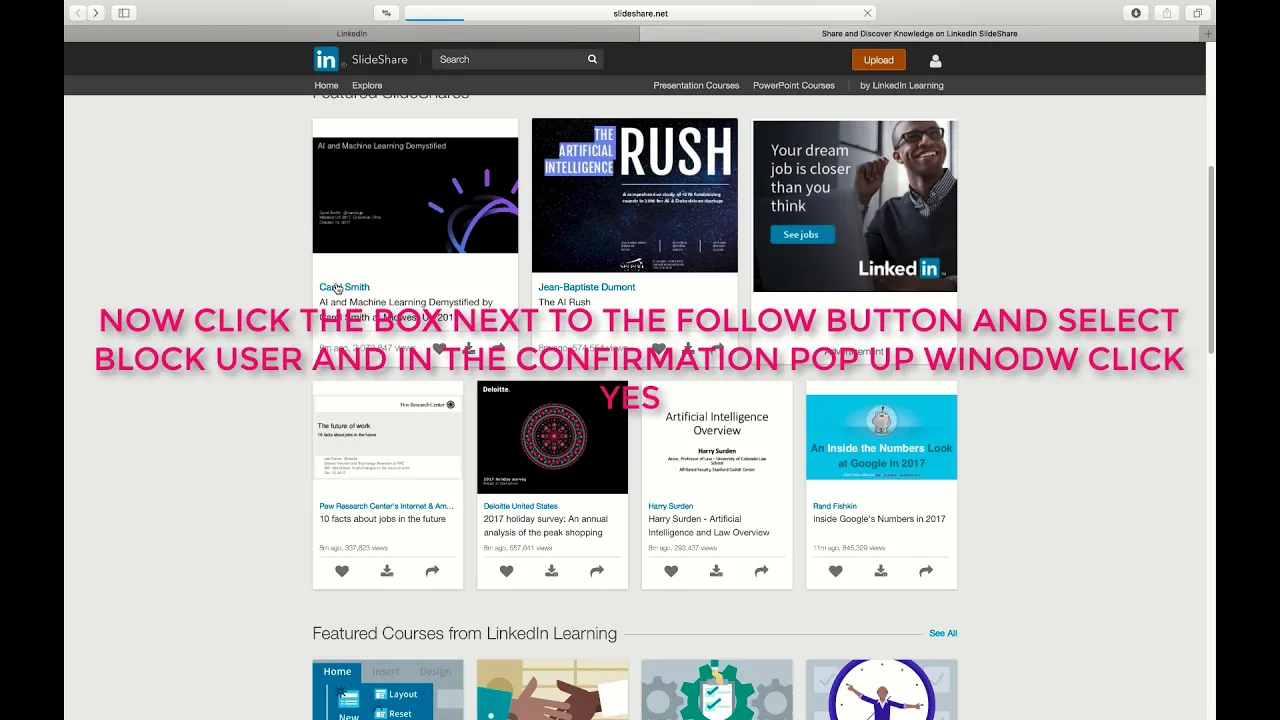1280x720 pixels.
Task: Toggle the Safari sidebar button
Action: (124, 13)
